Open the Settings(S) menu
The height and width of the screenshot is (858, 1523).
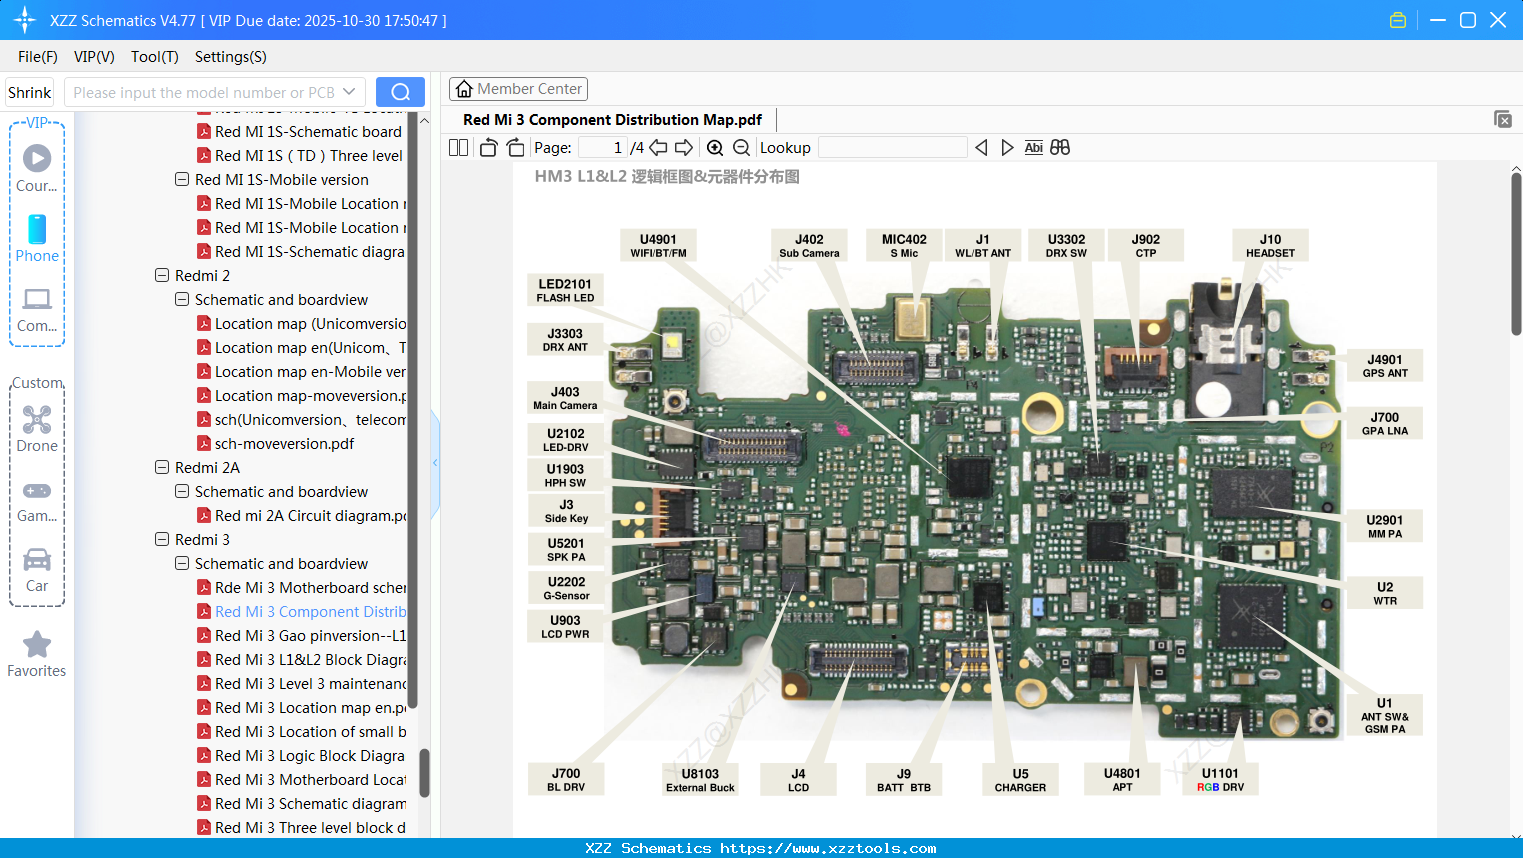231,57
